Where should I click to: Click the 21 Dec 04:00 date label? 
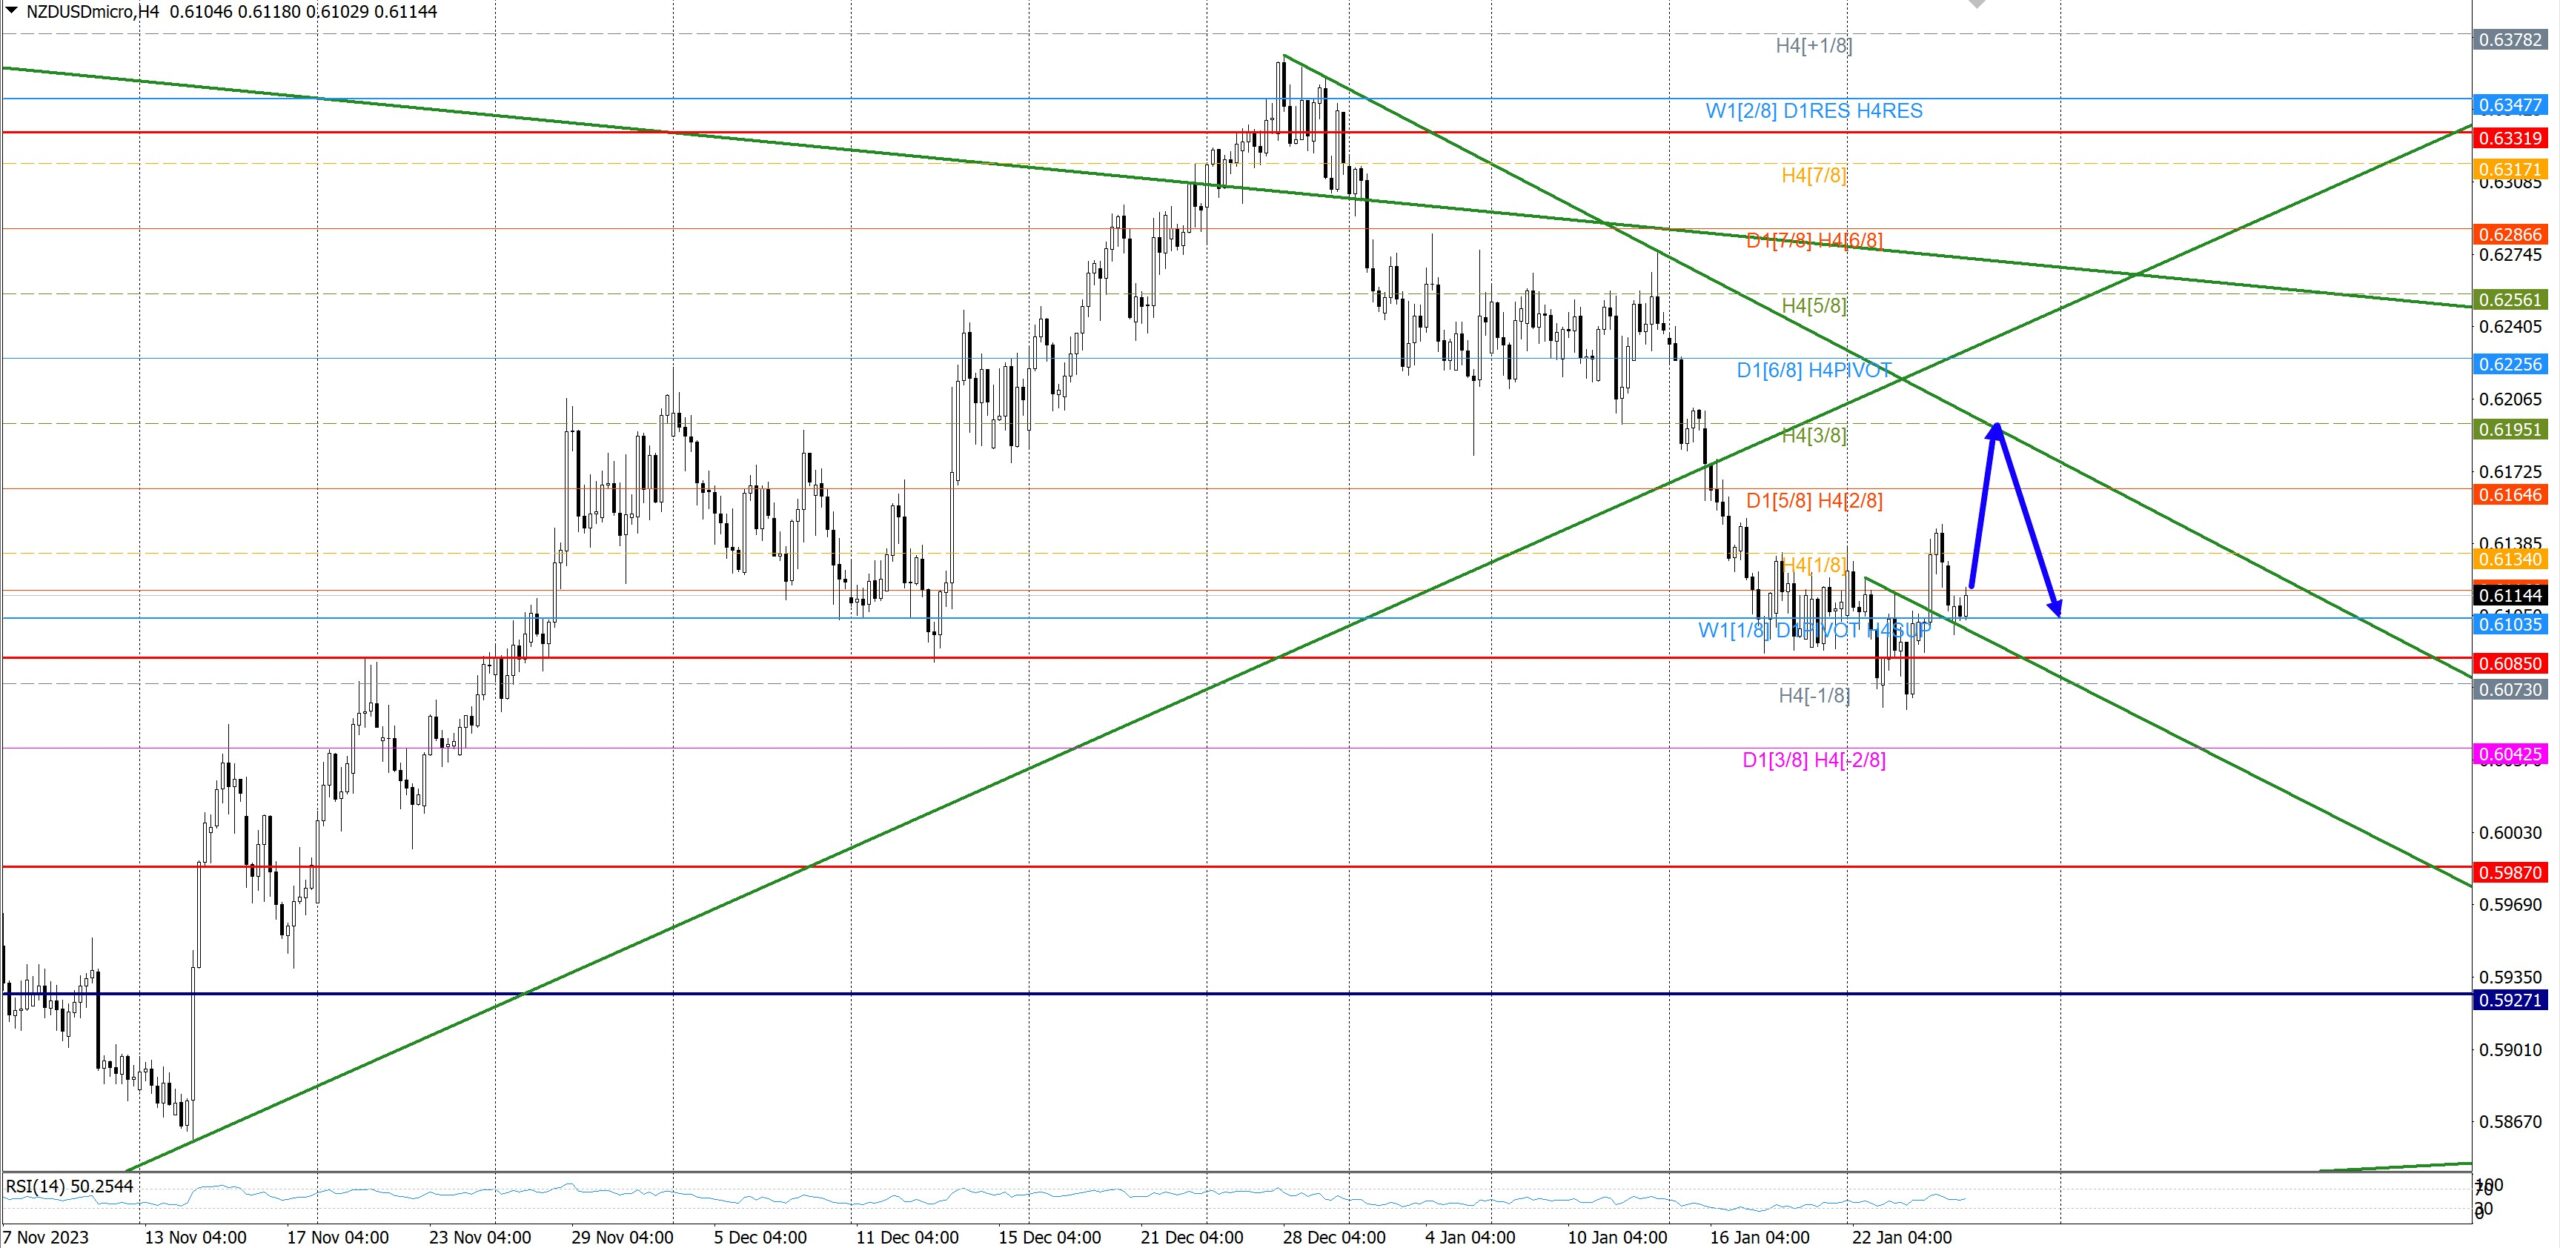[1191, 1237]
